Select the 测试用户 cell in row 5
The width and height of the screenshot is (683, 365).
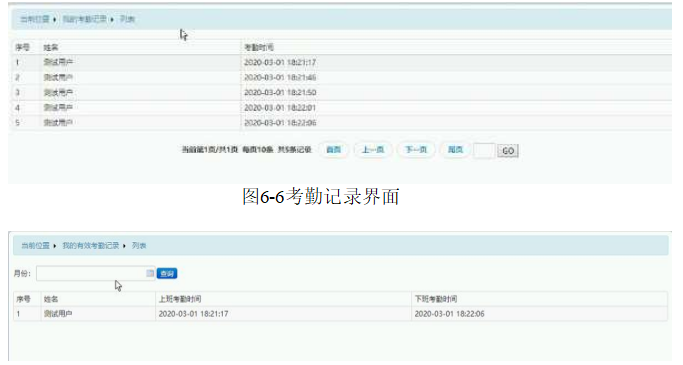click(x=58, y=123)
